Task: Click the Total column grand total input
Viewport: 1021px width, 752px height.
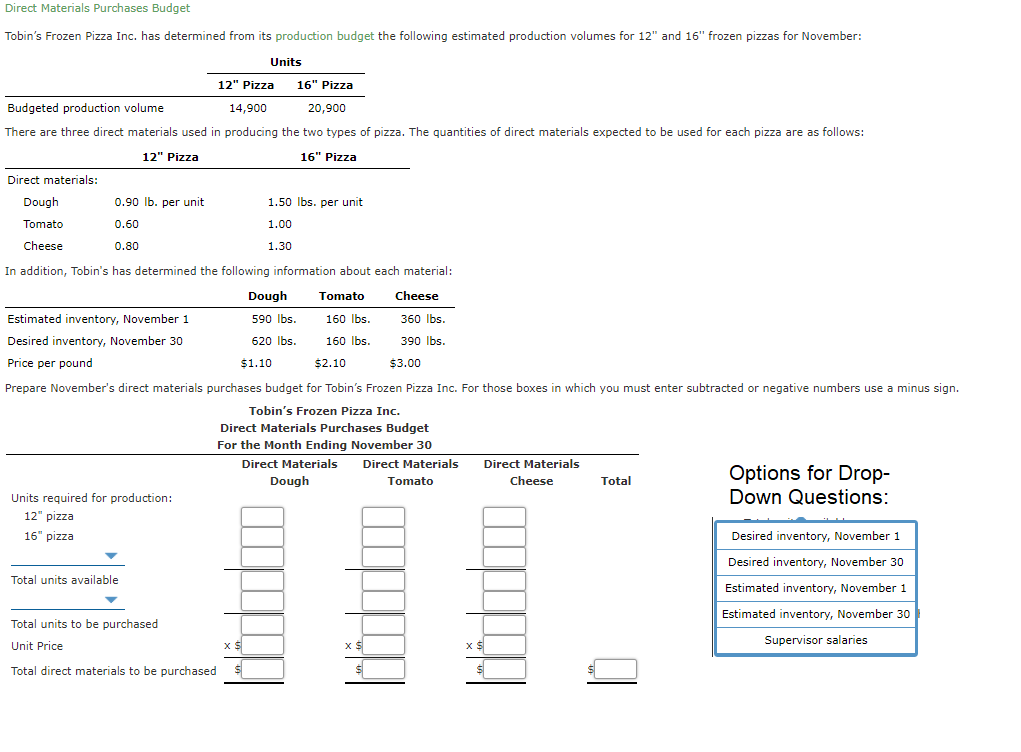Action: click(x=615, y=669)
